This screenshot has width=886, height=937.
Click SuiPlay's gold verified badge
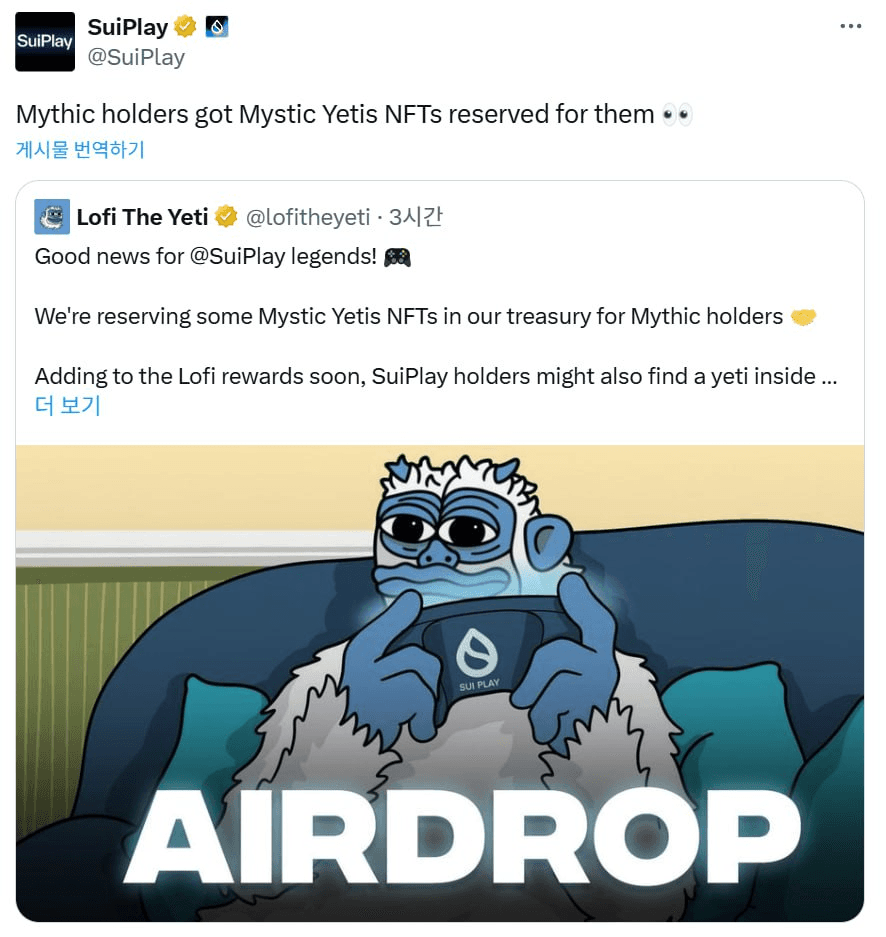coord(185,27)
